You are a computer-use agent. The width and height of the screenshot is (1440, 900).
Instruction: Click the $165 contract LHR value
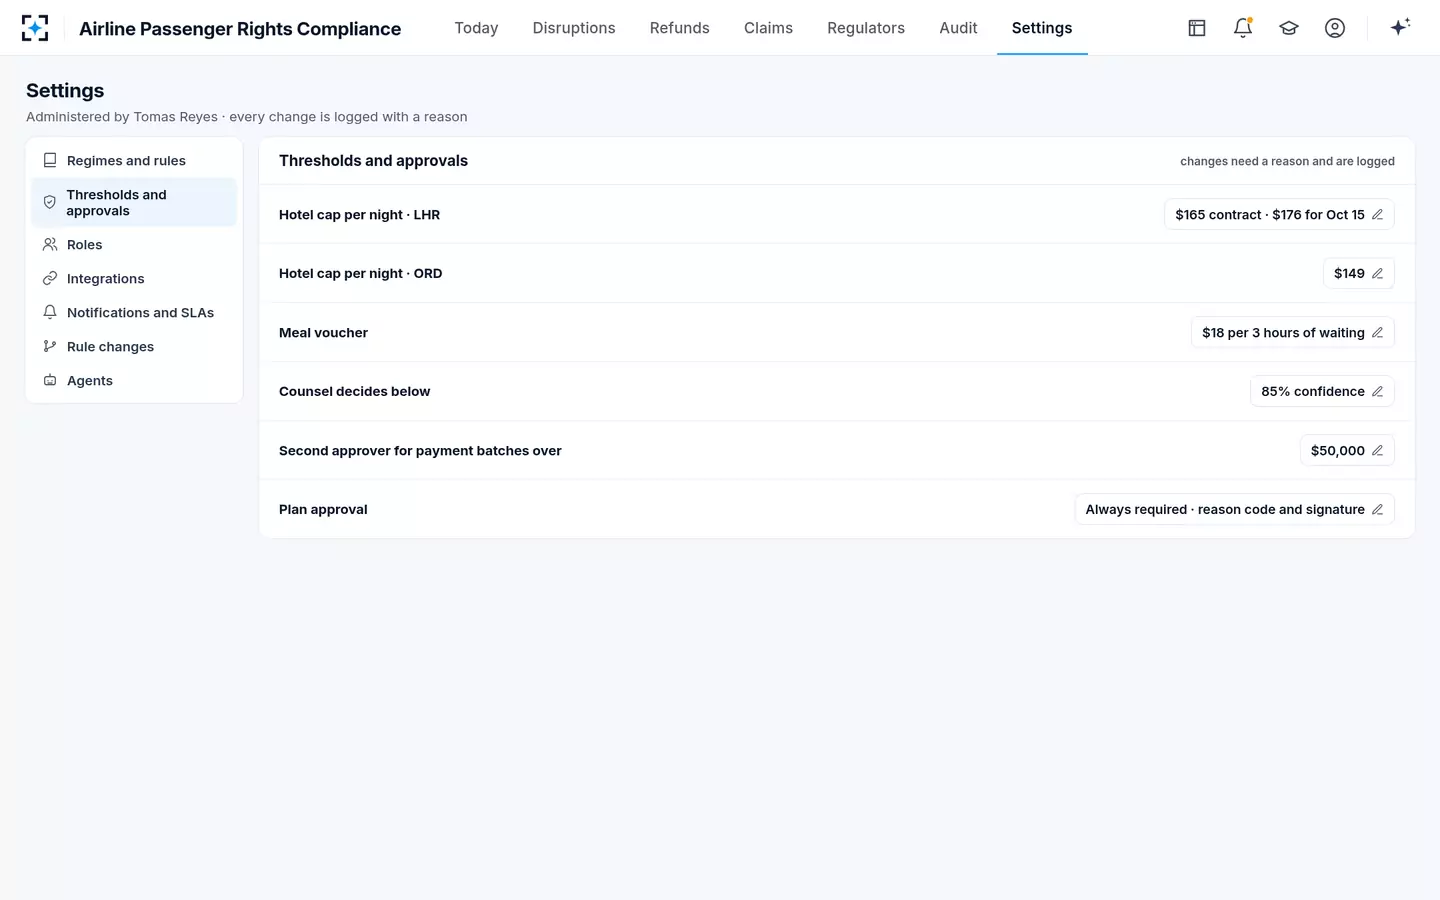tap(1279, 215)
